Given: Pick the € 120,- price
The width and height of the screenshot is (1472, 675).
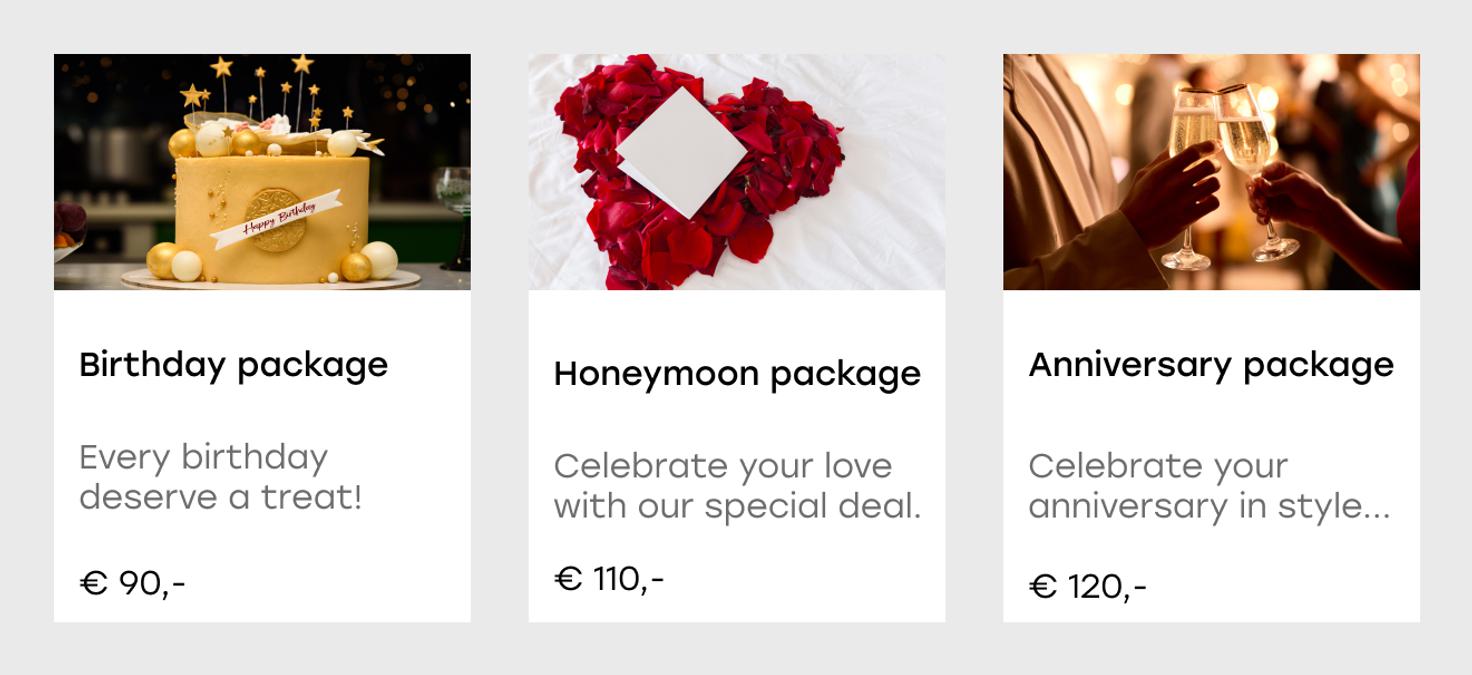Looking at the screenshot, I should point(1087,586).
